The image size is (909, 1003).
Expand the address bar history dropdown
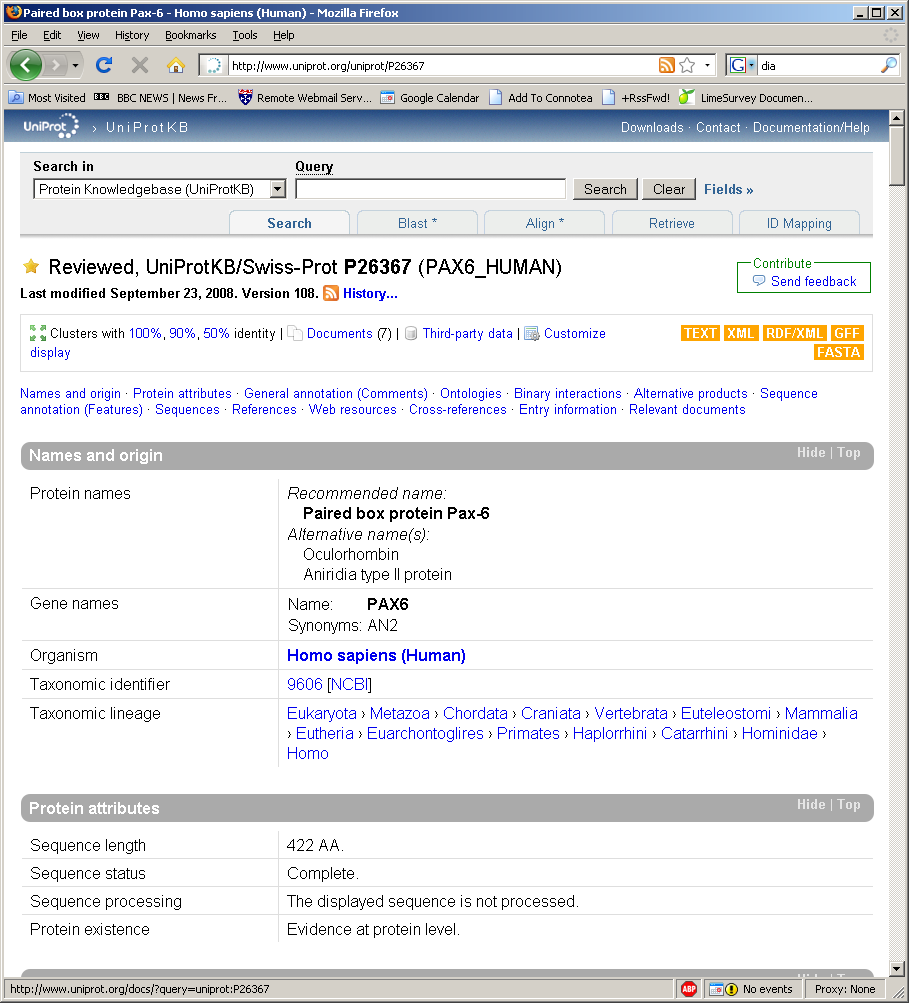click(708, 65)
